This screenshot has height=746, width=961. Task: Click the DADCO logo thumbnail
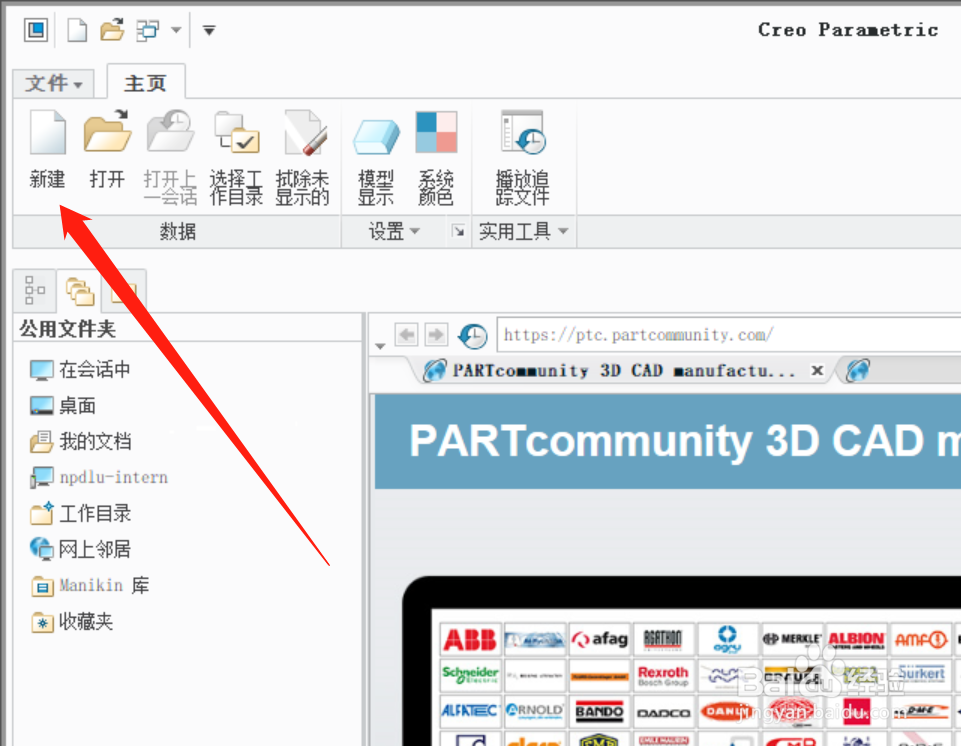pos(664,711)
